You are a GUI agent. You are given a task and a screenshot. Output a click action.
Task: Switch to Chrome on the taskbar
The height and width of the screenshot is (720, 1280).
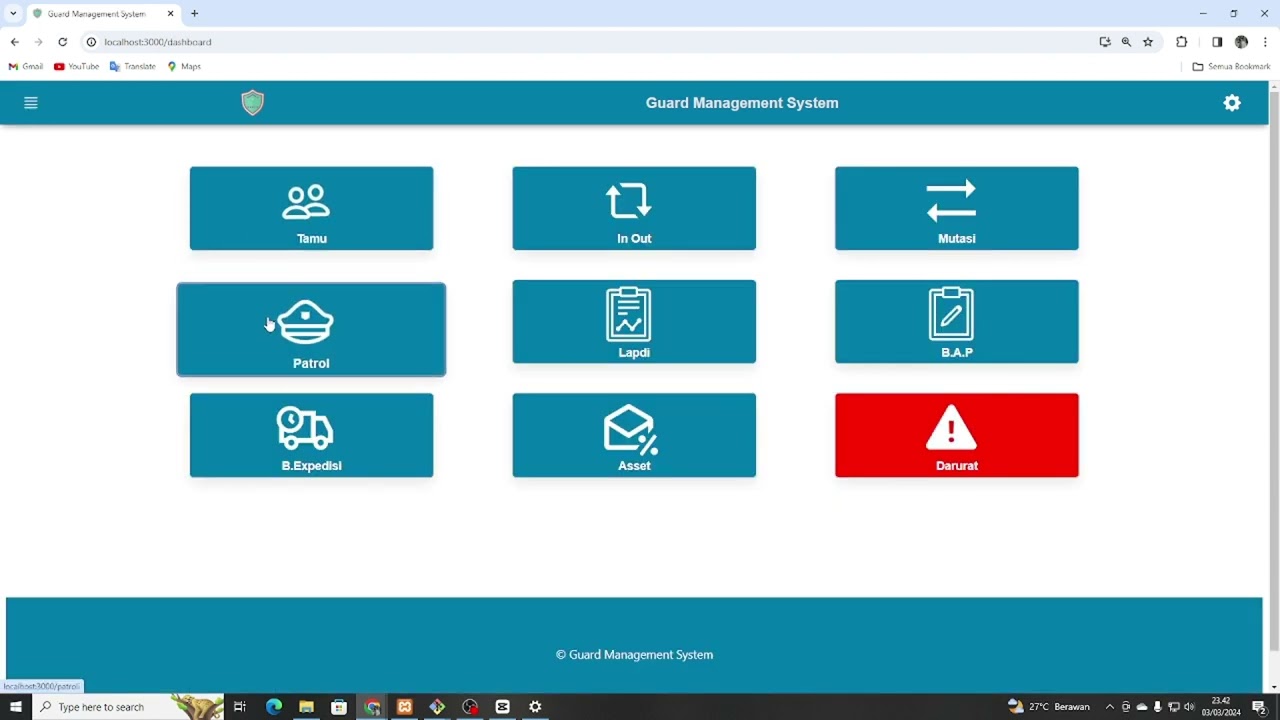point(372,707)
